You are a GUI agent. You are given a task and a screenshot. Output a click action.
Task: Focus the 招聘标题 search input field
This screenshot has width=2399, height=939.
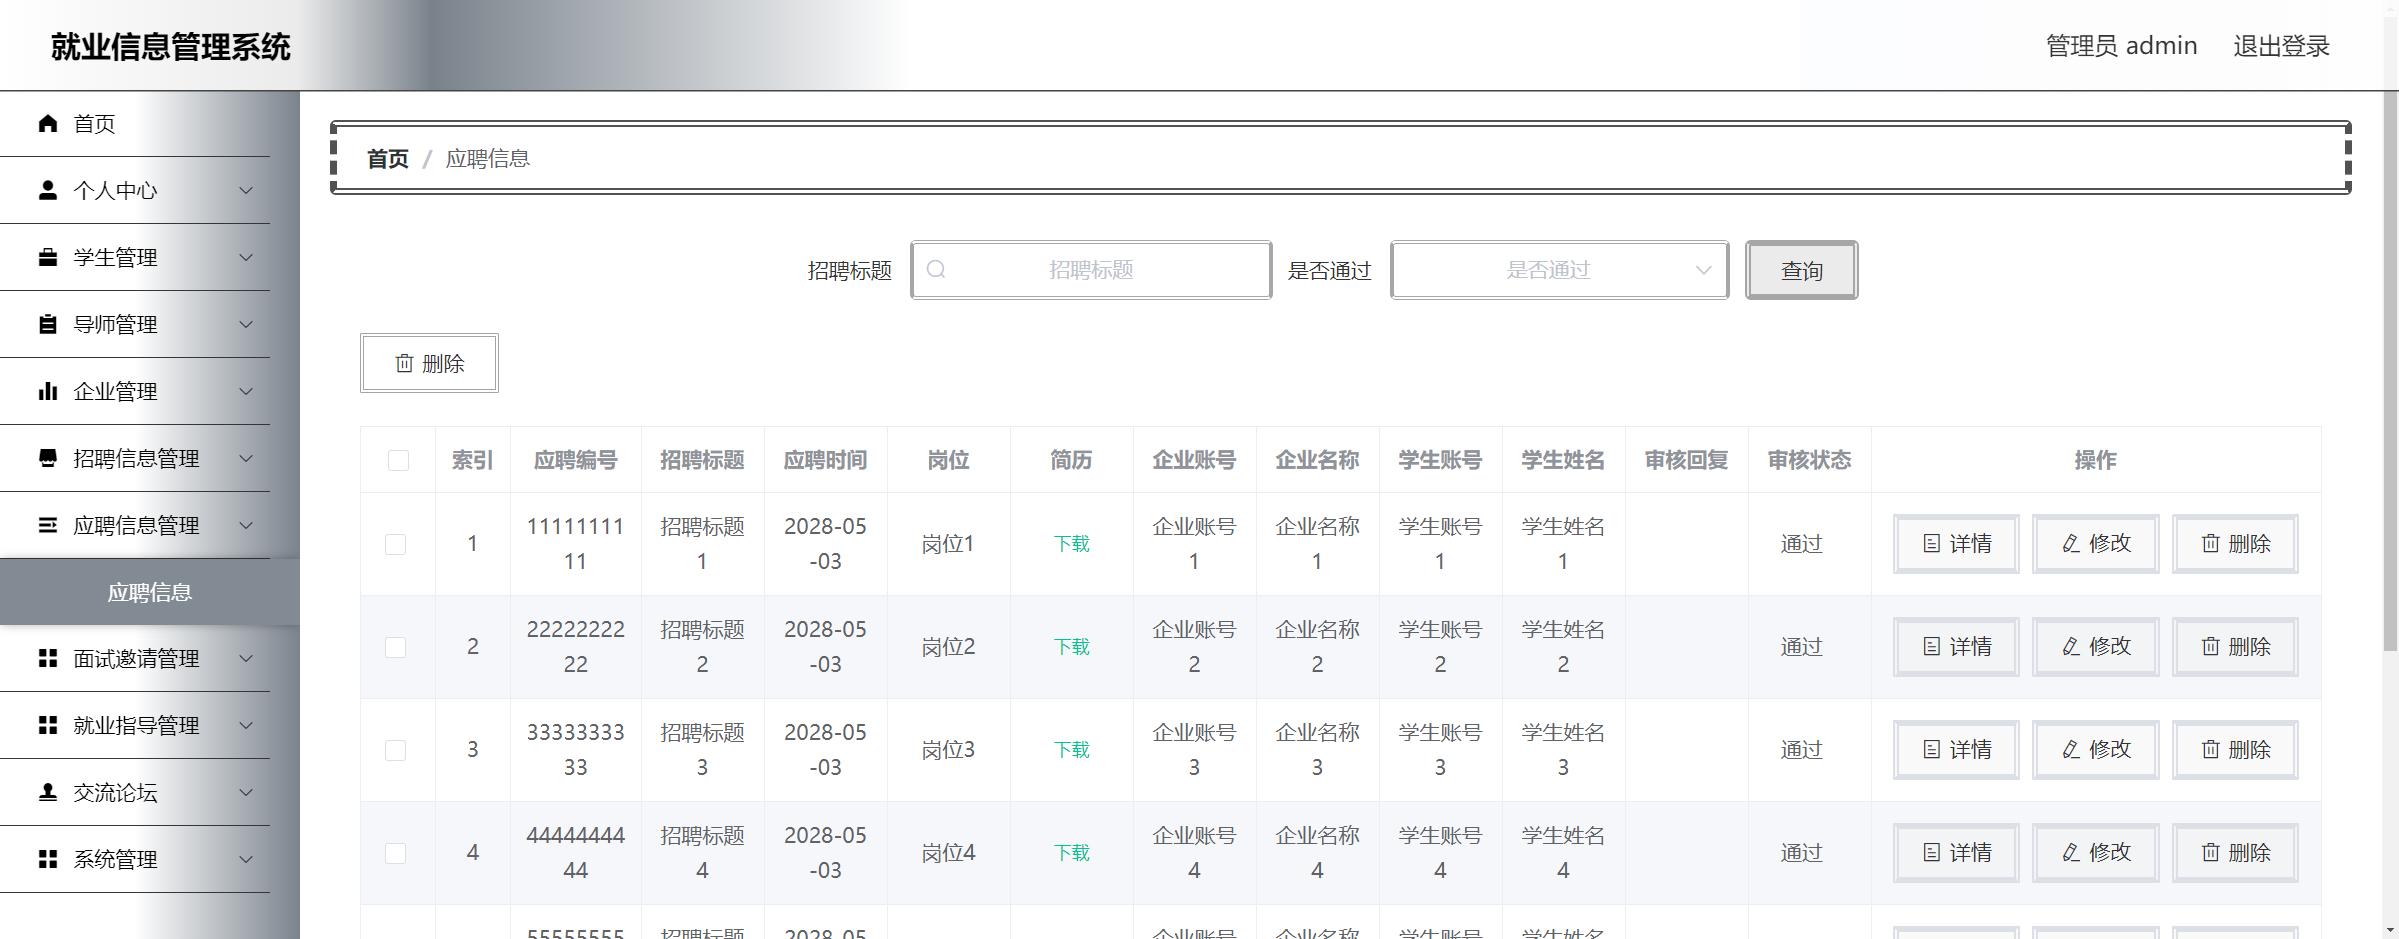pyautogui.click(x=1091, y=270)
